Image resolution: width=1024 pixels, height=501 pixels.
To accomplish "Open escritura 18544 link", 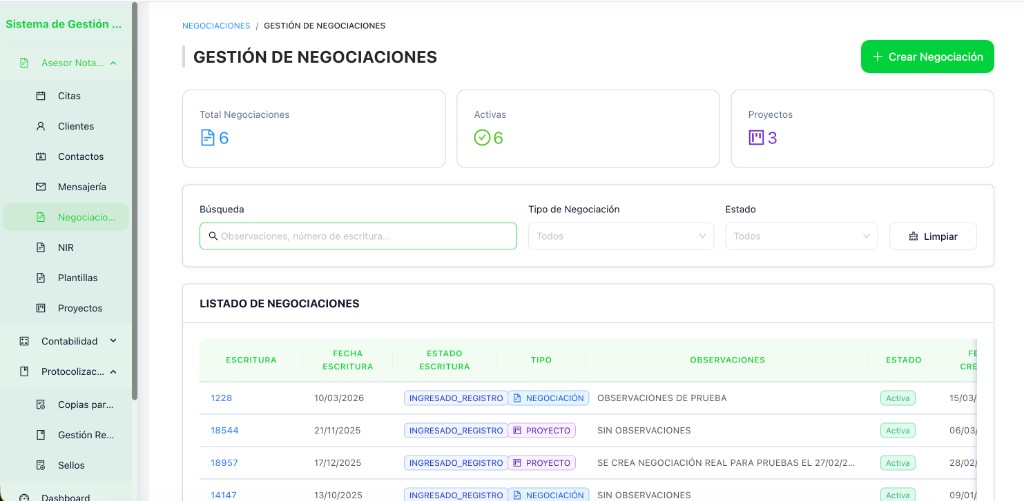I will point(225,430).
